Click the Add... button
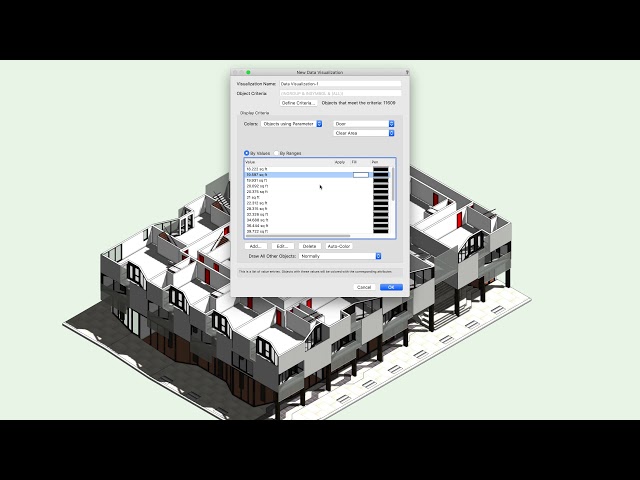The width and height of the screenshot is (640, 480). pos(256,246)
